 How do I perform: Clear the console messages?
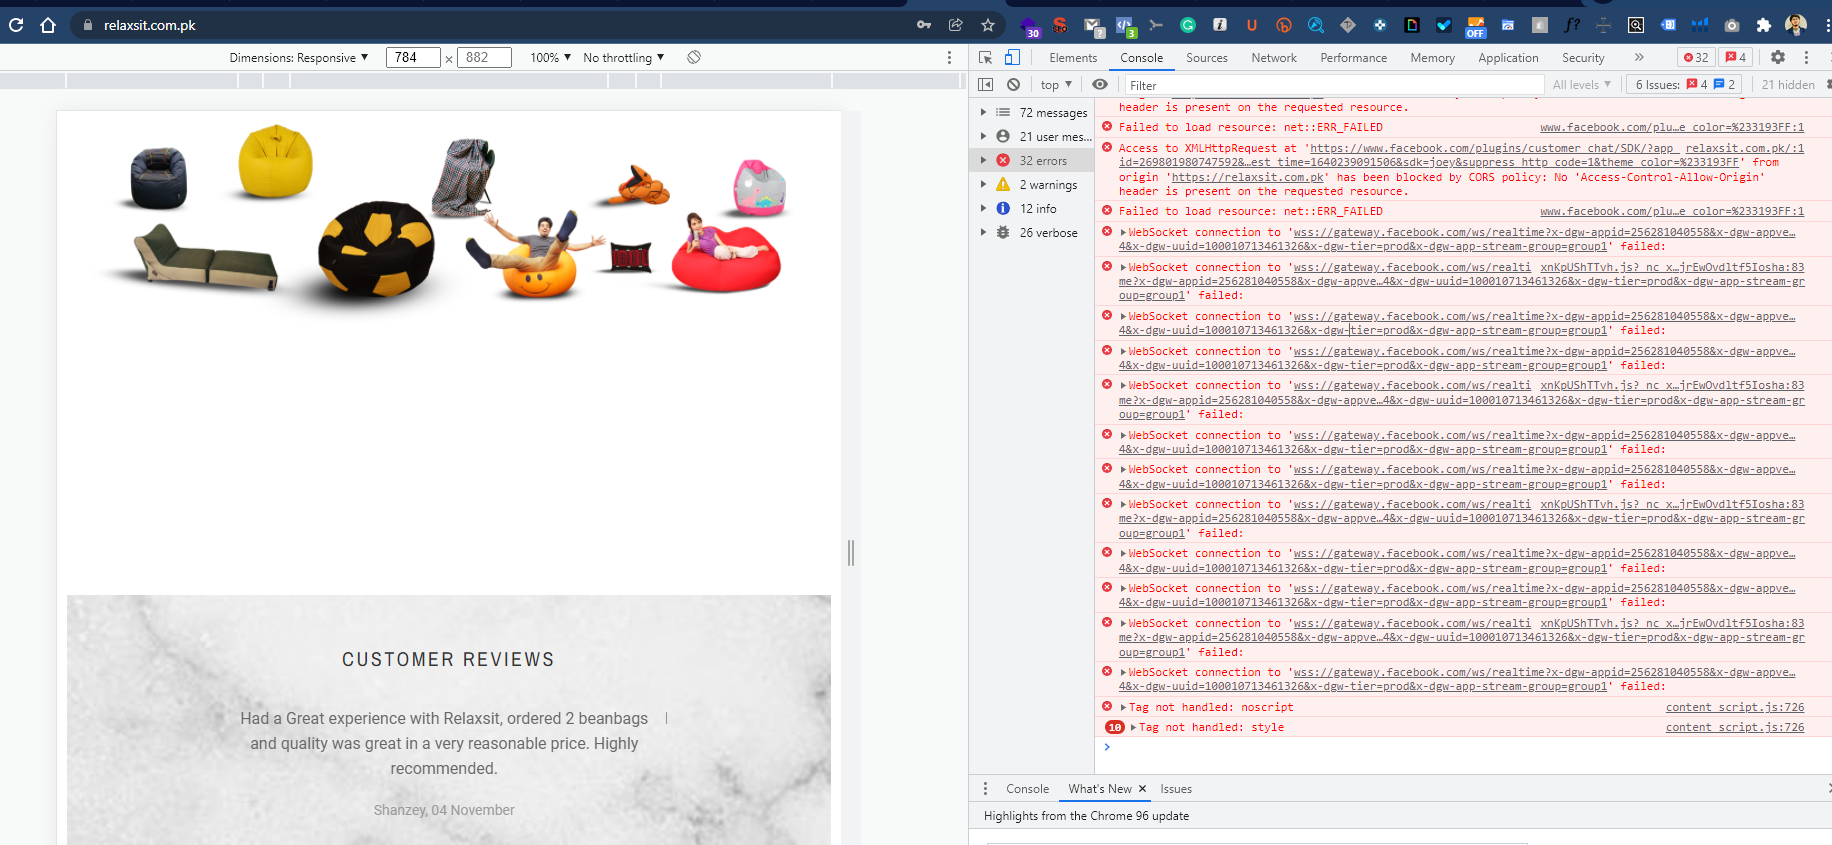click(1014, 85)
